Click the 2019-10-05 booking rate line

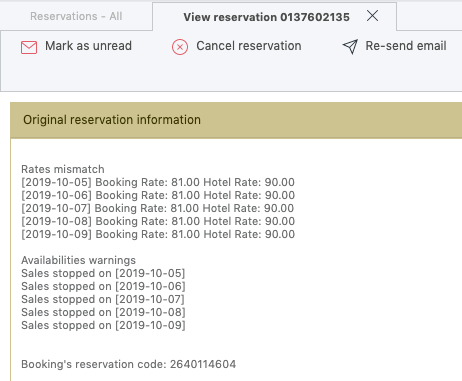click(x=158, y=182)
